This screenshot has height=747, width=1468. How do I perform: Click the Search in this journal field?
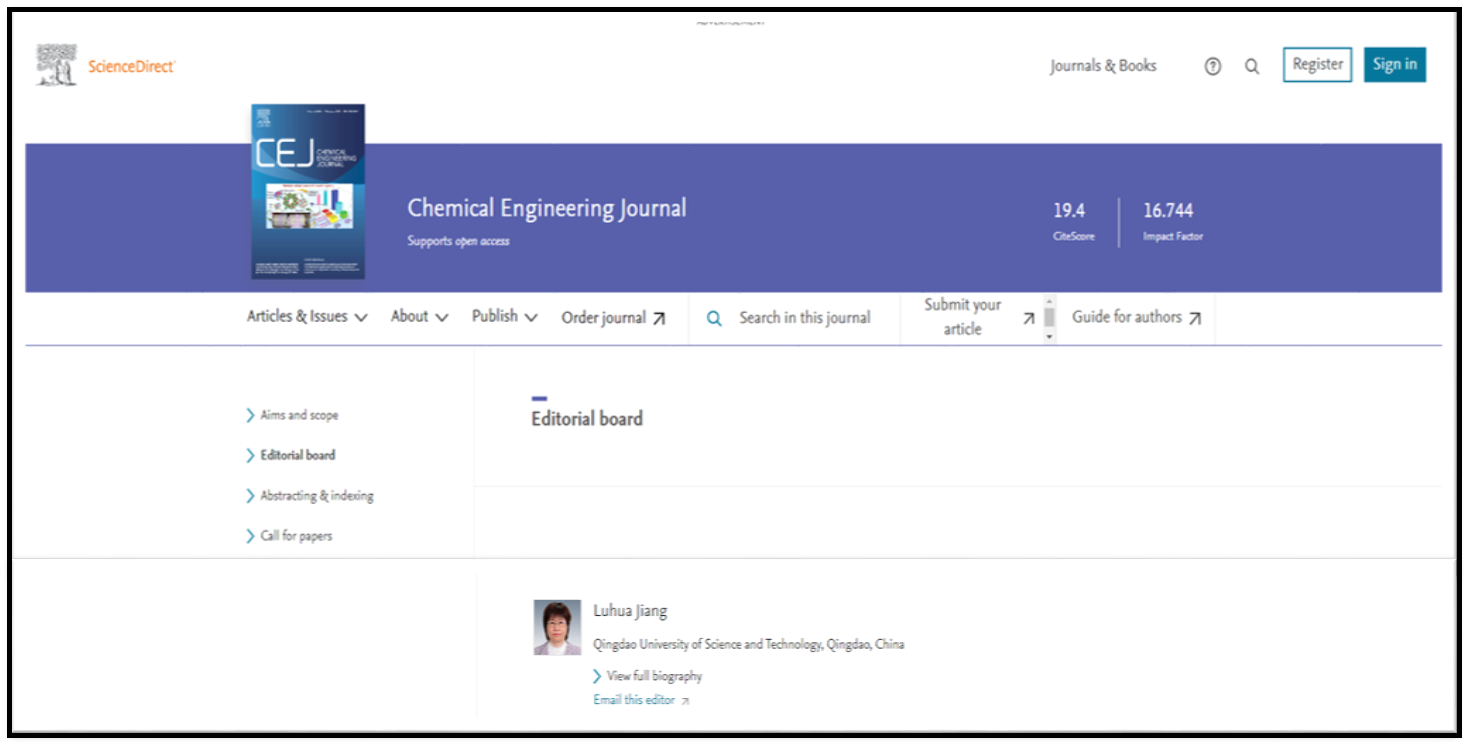[805, 318]
